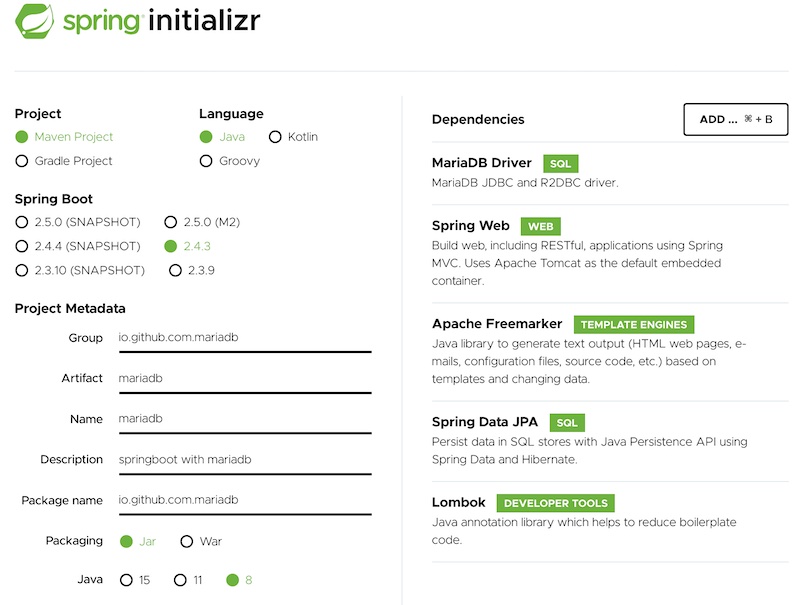This screenshot has width=800, height=605.
Task: Click the SQL tag beside MariaDB Driver
Action: (561, 164)
